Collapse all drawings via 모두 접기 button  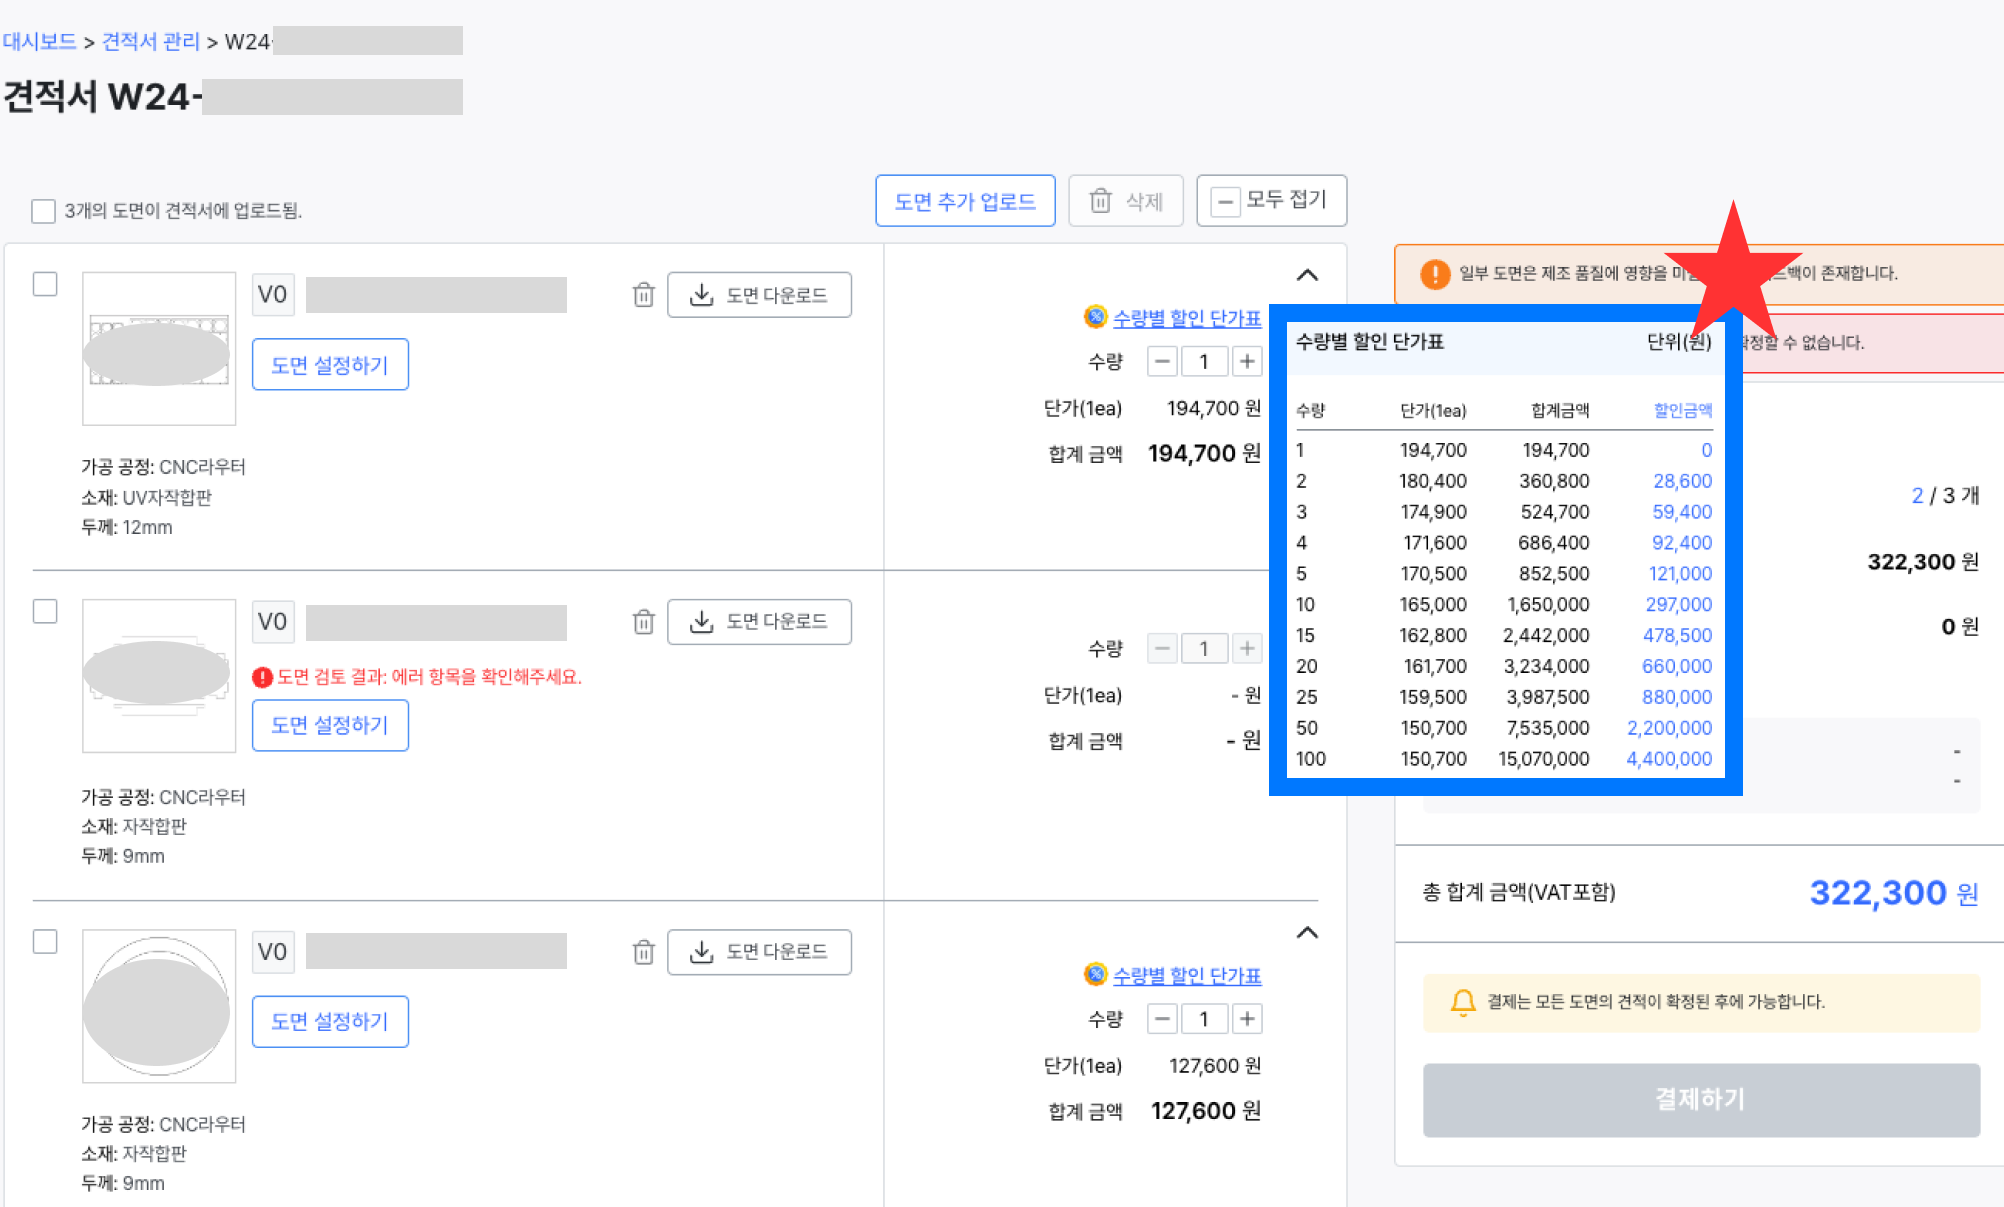coord(1271,200)
